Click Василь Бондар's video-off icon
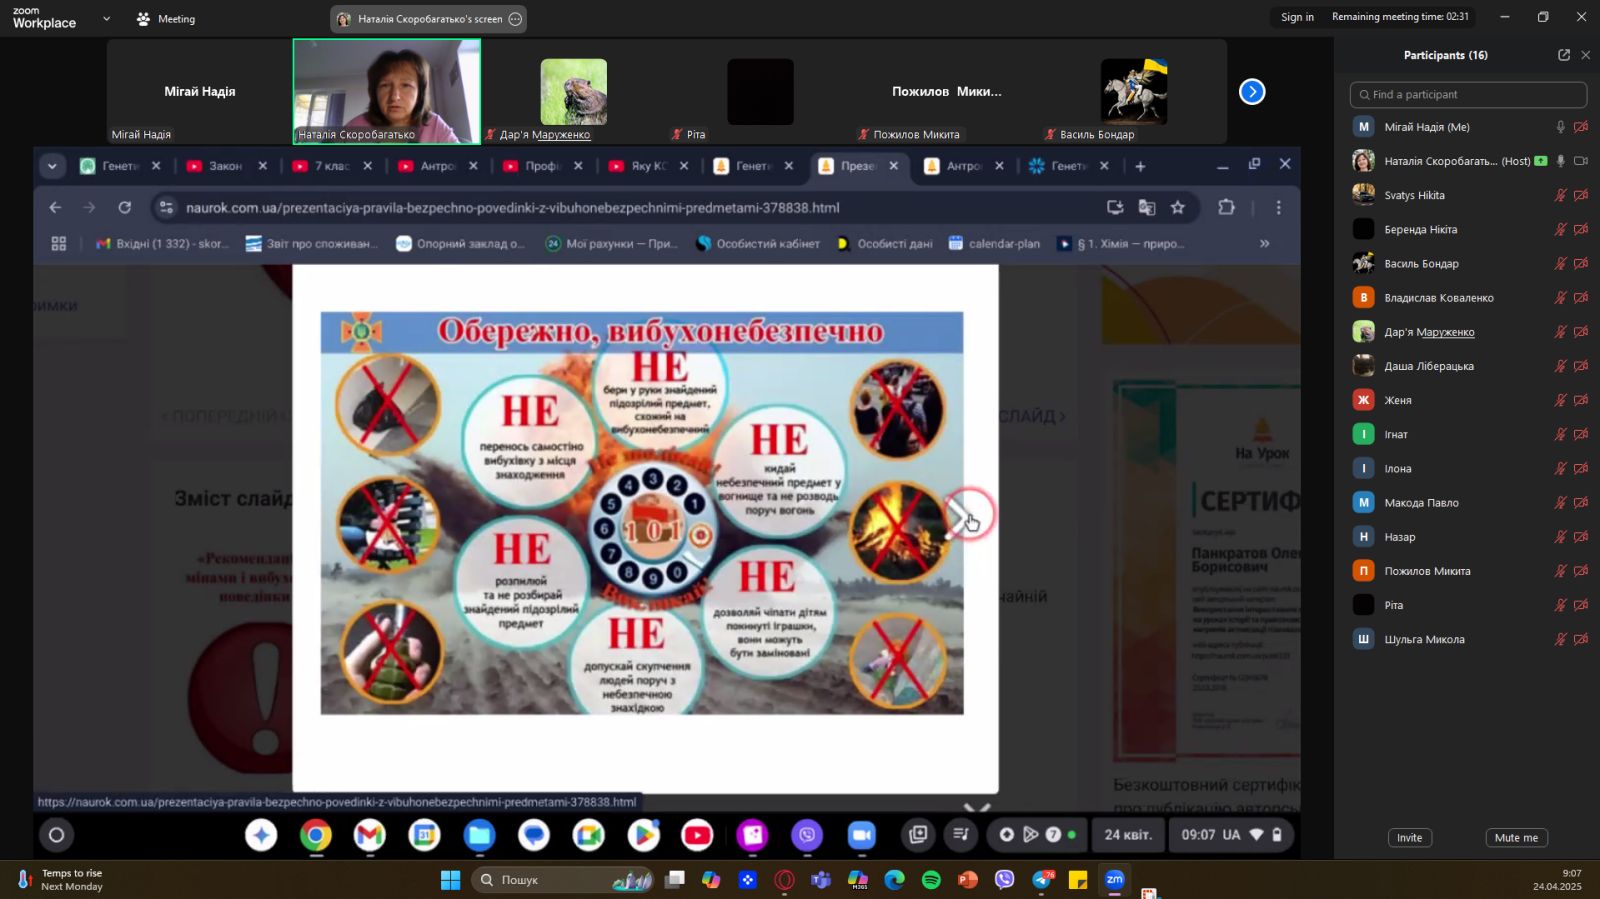1600x899 pixels. pyautogui.click(x=1581, y=263)
